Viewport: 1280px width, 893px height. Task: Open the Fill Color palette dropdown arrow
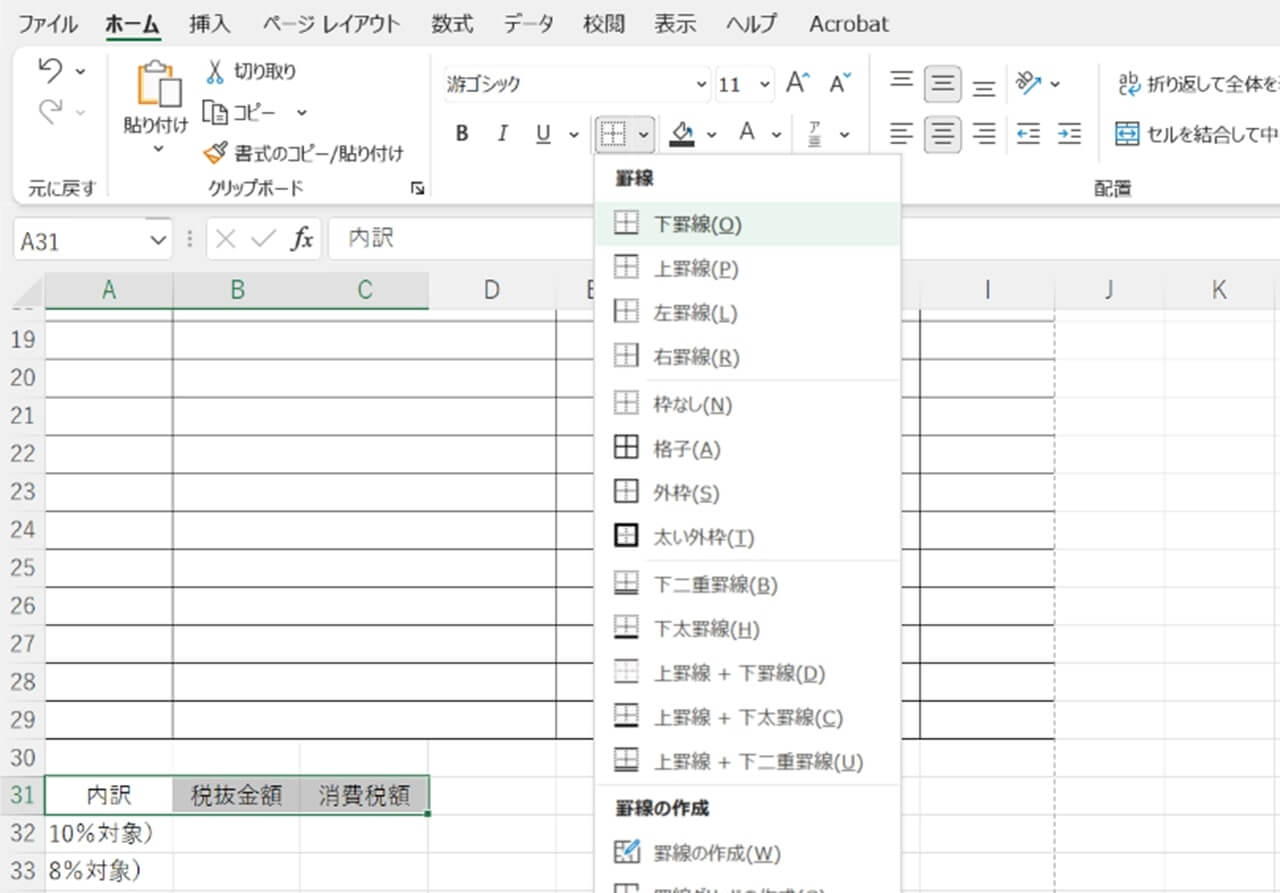[712, 134]
